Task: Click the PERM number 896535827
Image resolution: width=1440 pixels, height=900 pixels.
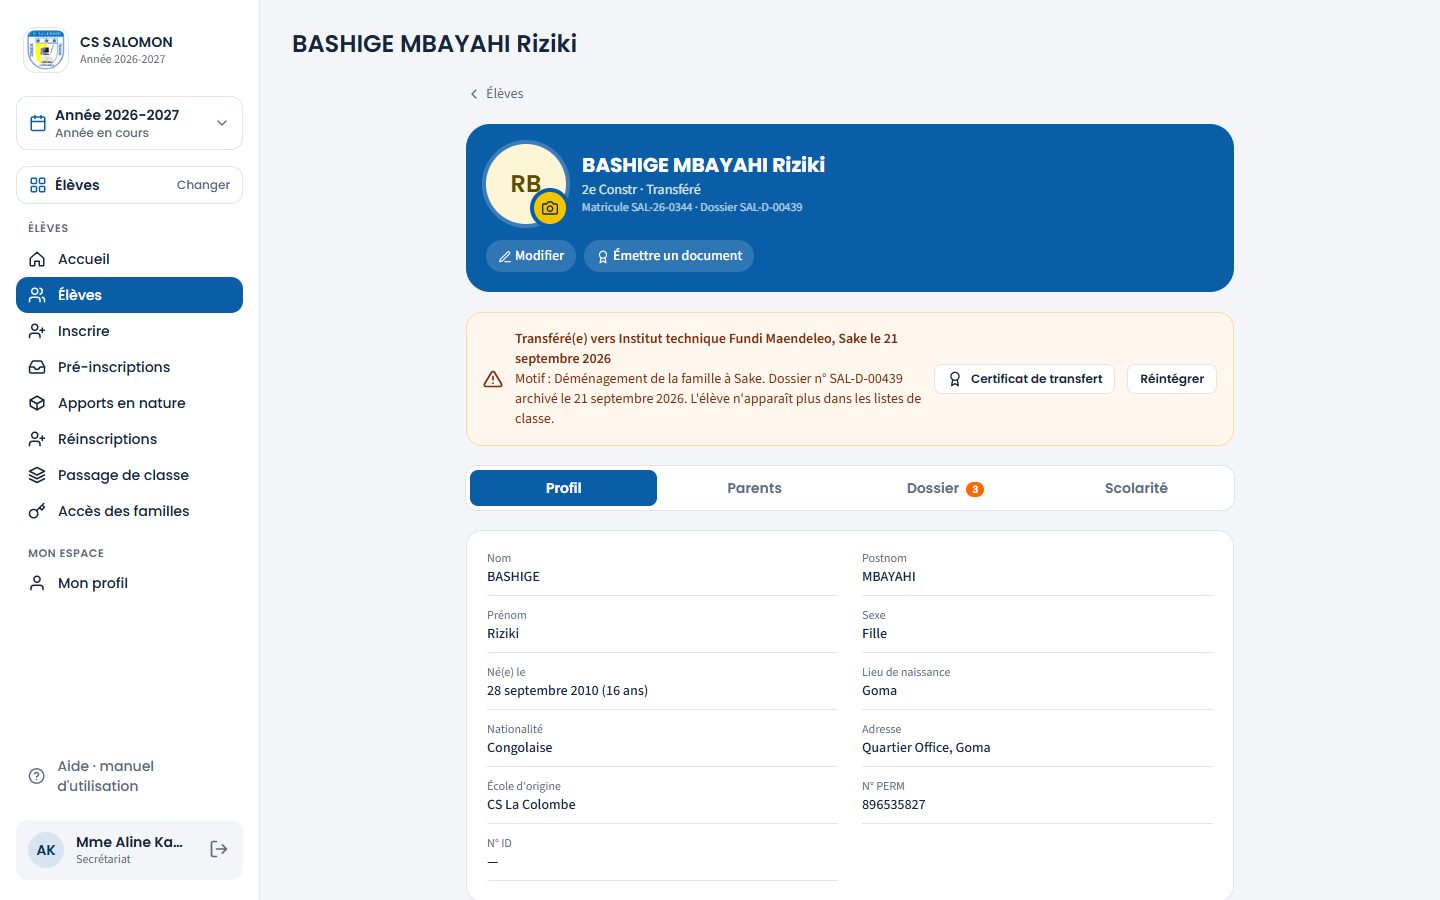Action: coord(894,805)
